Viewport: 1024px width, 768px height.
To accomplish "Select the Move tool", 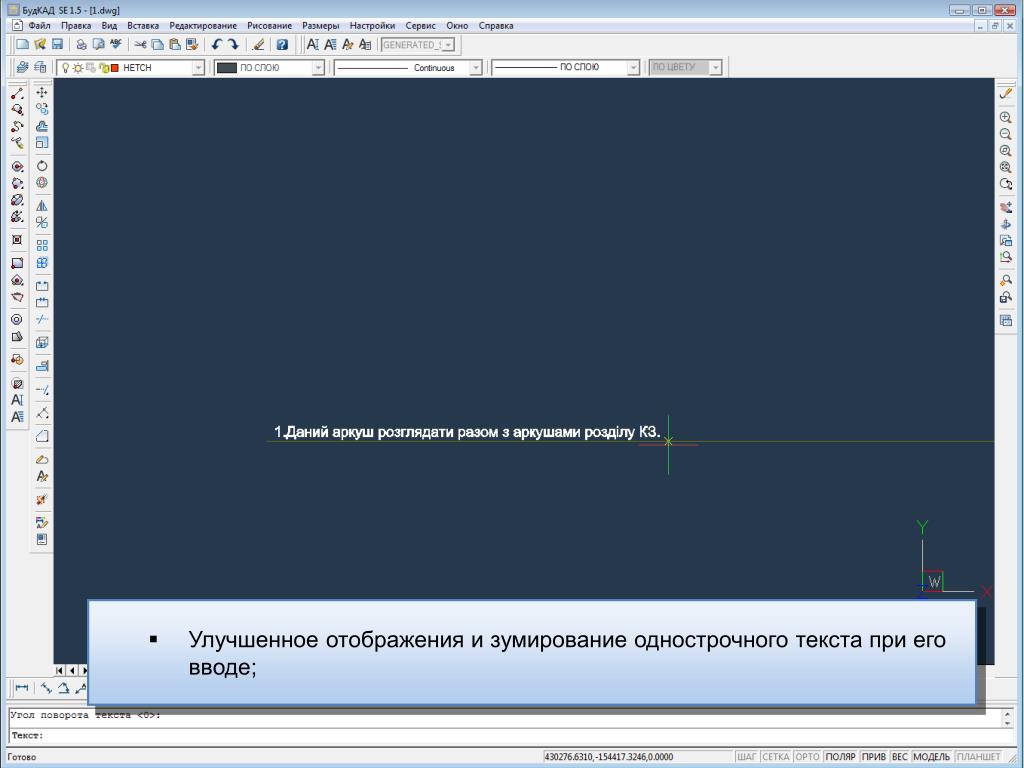I will coord(42,92).
